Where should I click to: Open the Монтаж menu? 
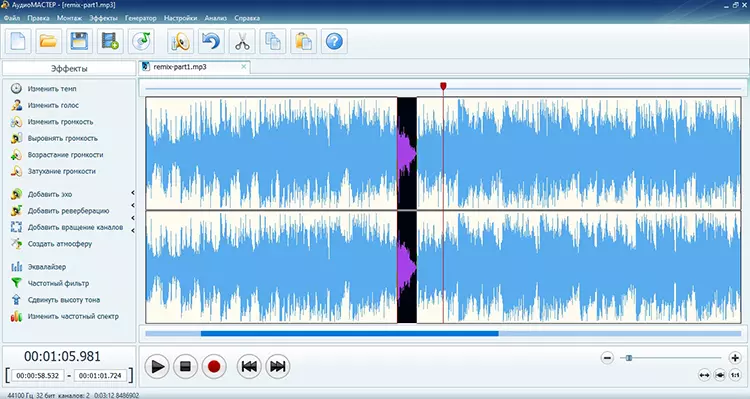tap(69, 18)
